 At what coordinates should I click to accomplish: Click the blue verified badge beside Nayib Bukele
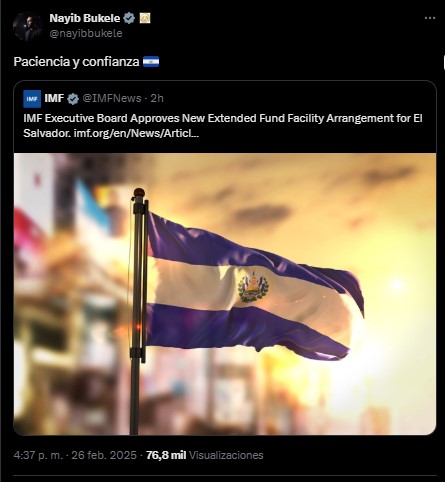point(129,18)
